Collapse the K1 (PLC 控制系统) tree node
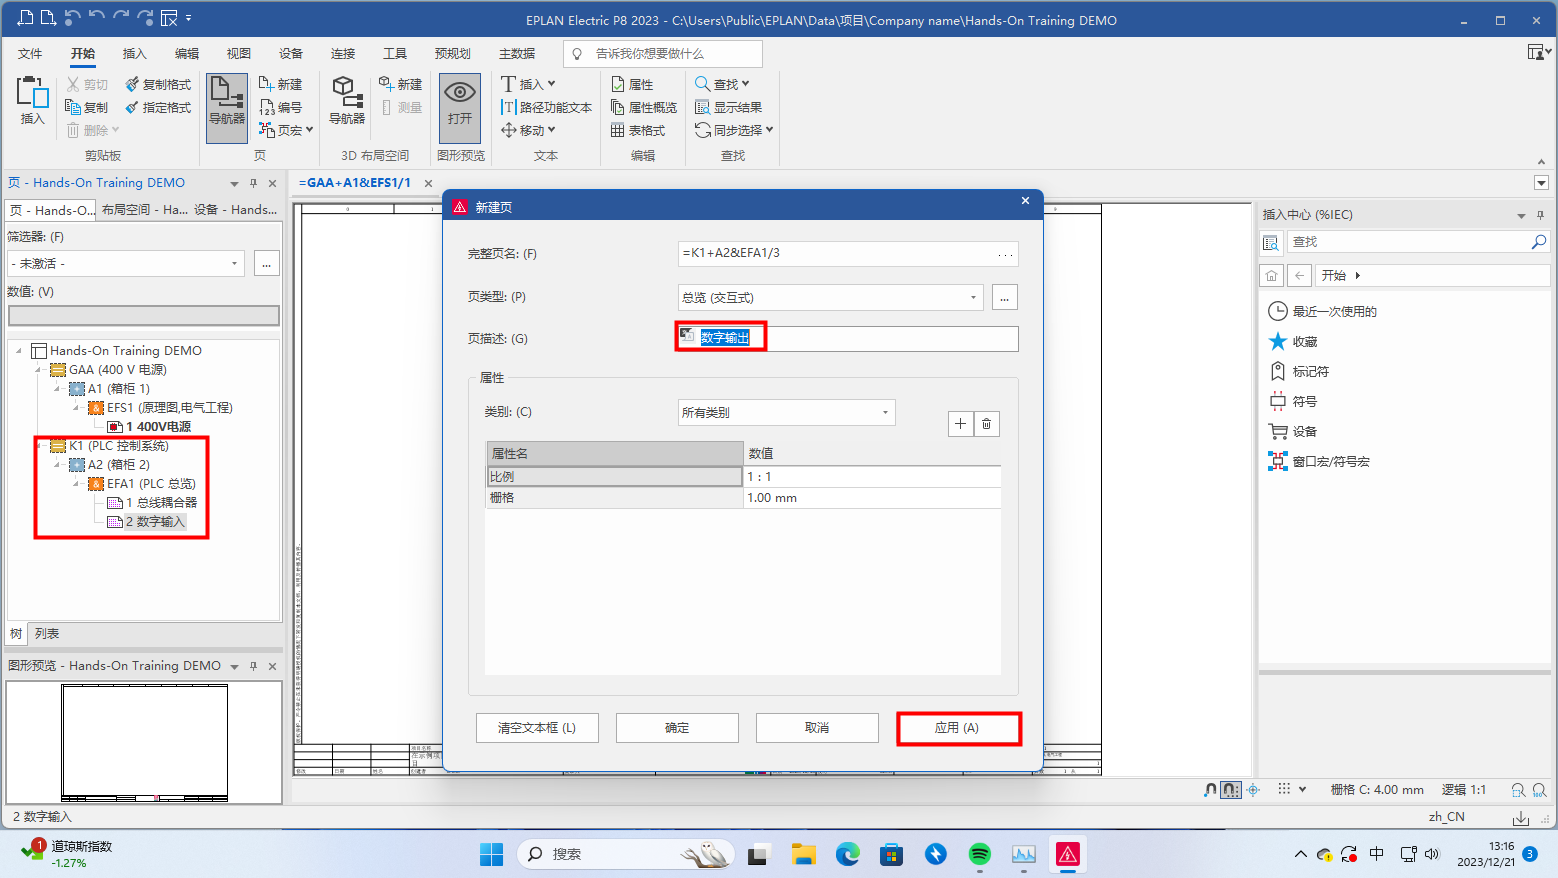This screenshot has height=878, width=1558. click(38, 446)
